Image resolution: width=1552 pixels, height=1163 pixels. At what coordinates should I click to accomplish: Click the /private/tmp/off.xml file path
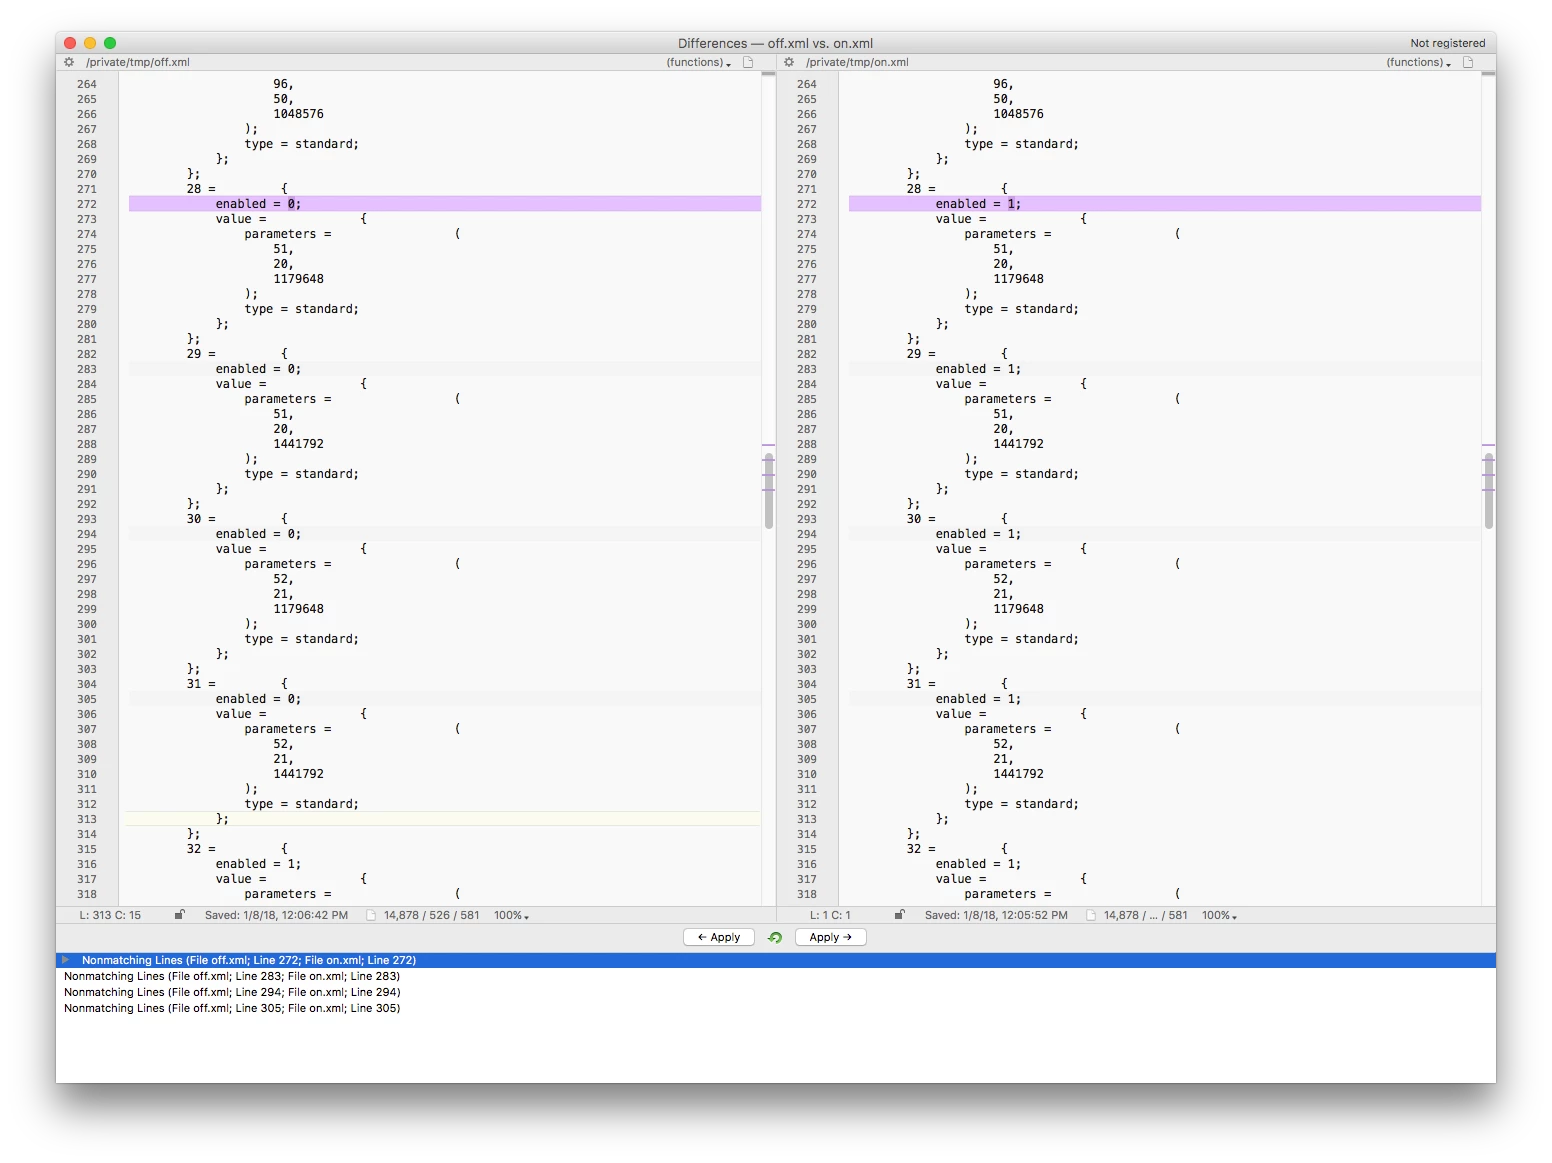[x=138, y=62]
